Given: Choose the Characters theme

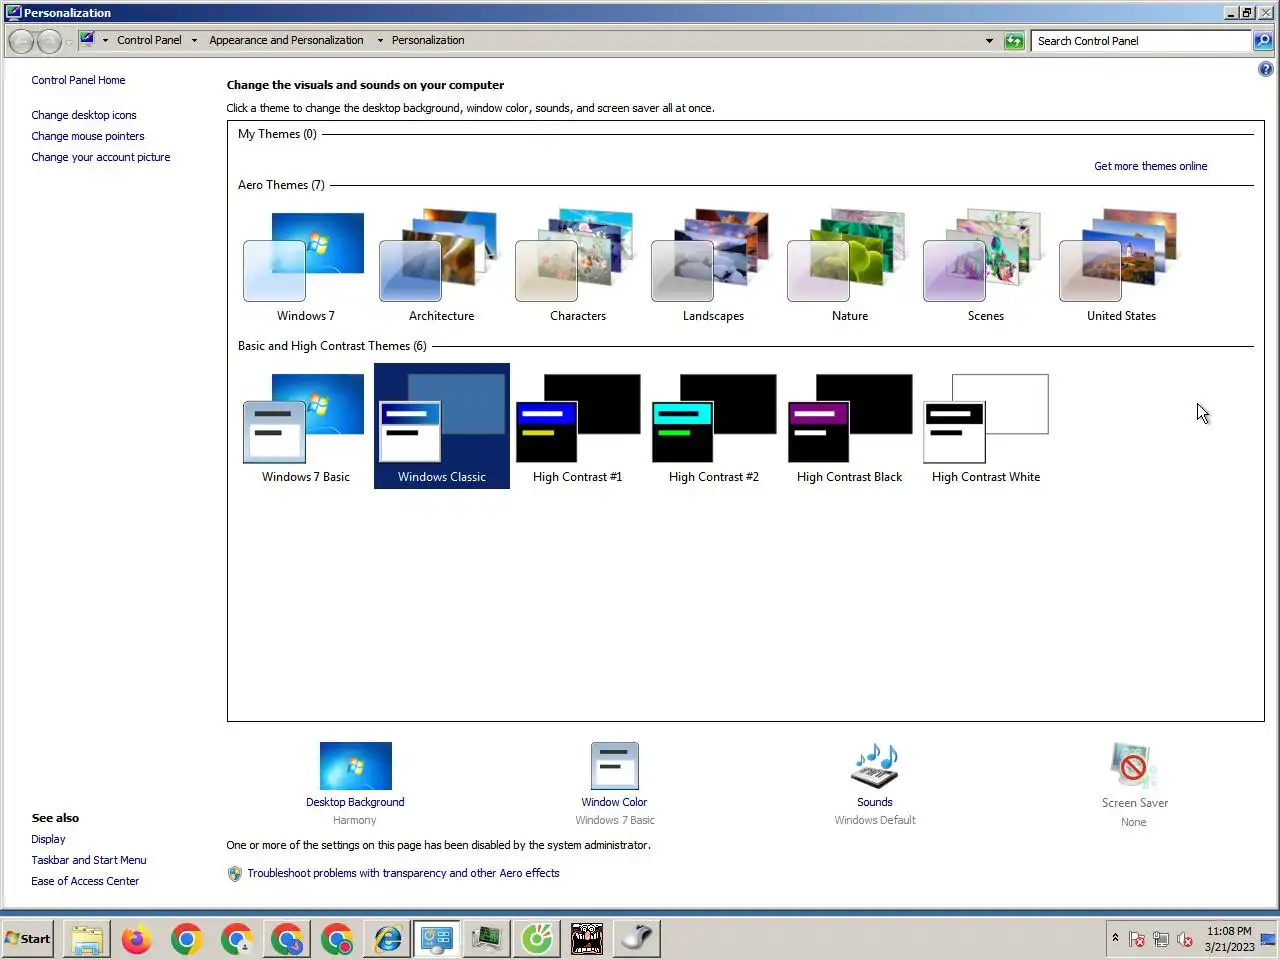Looking at the screenshot, I should 577,266.
